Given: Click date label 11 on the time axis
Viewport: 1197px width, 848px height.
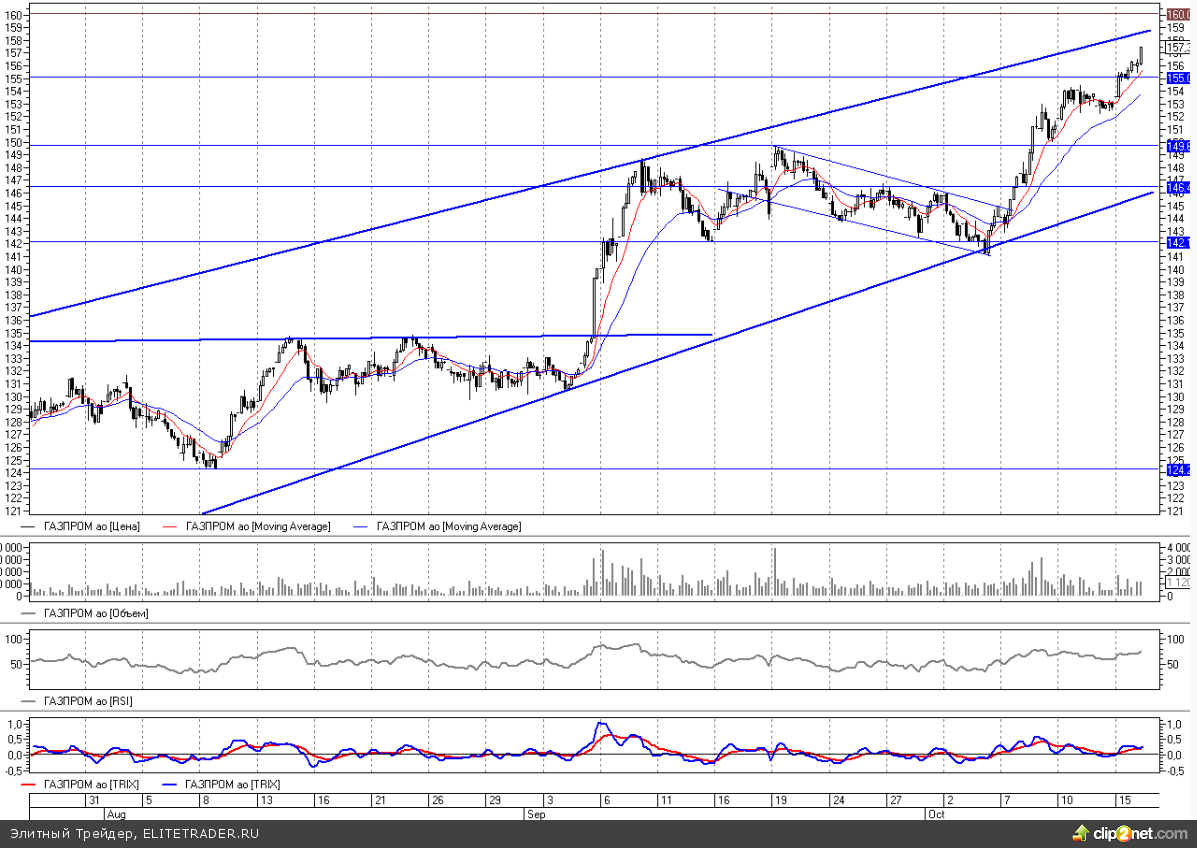Looking at the screenshot, I should [666, 800].
